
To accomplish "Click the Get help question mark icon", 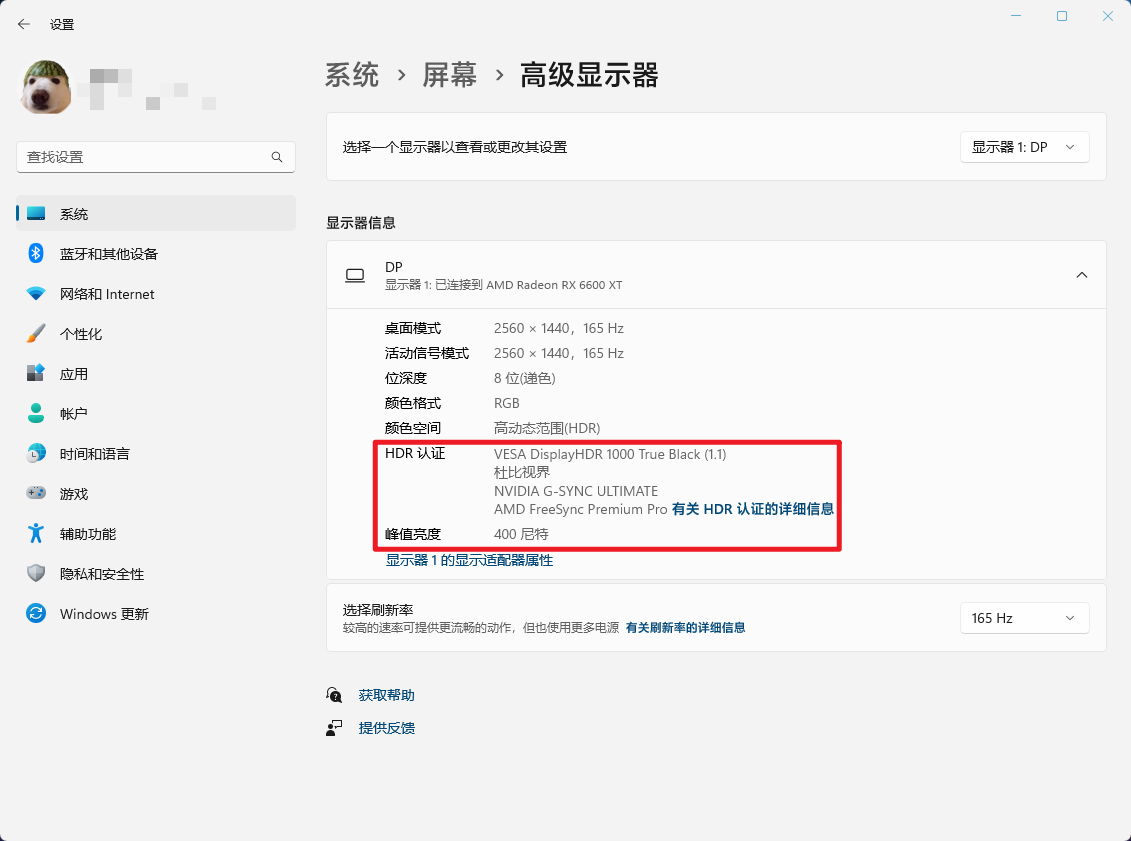I will 335,694.
